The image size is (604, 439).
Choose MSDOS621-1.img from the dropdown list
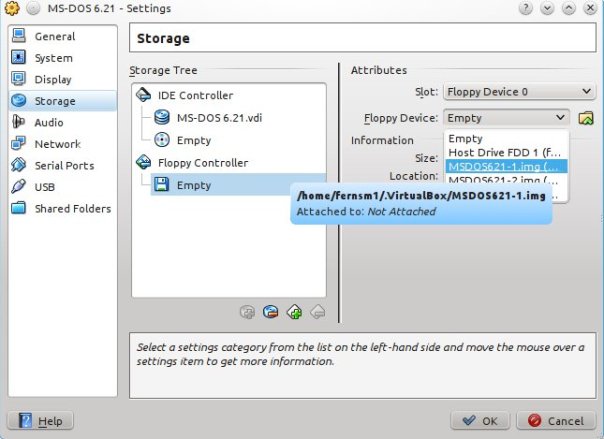(x=507, y=166)
